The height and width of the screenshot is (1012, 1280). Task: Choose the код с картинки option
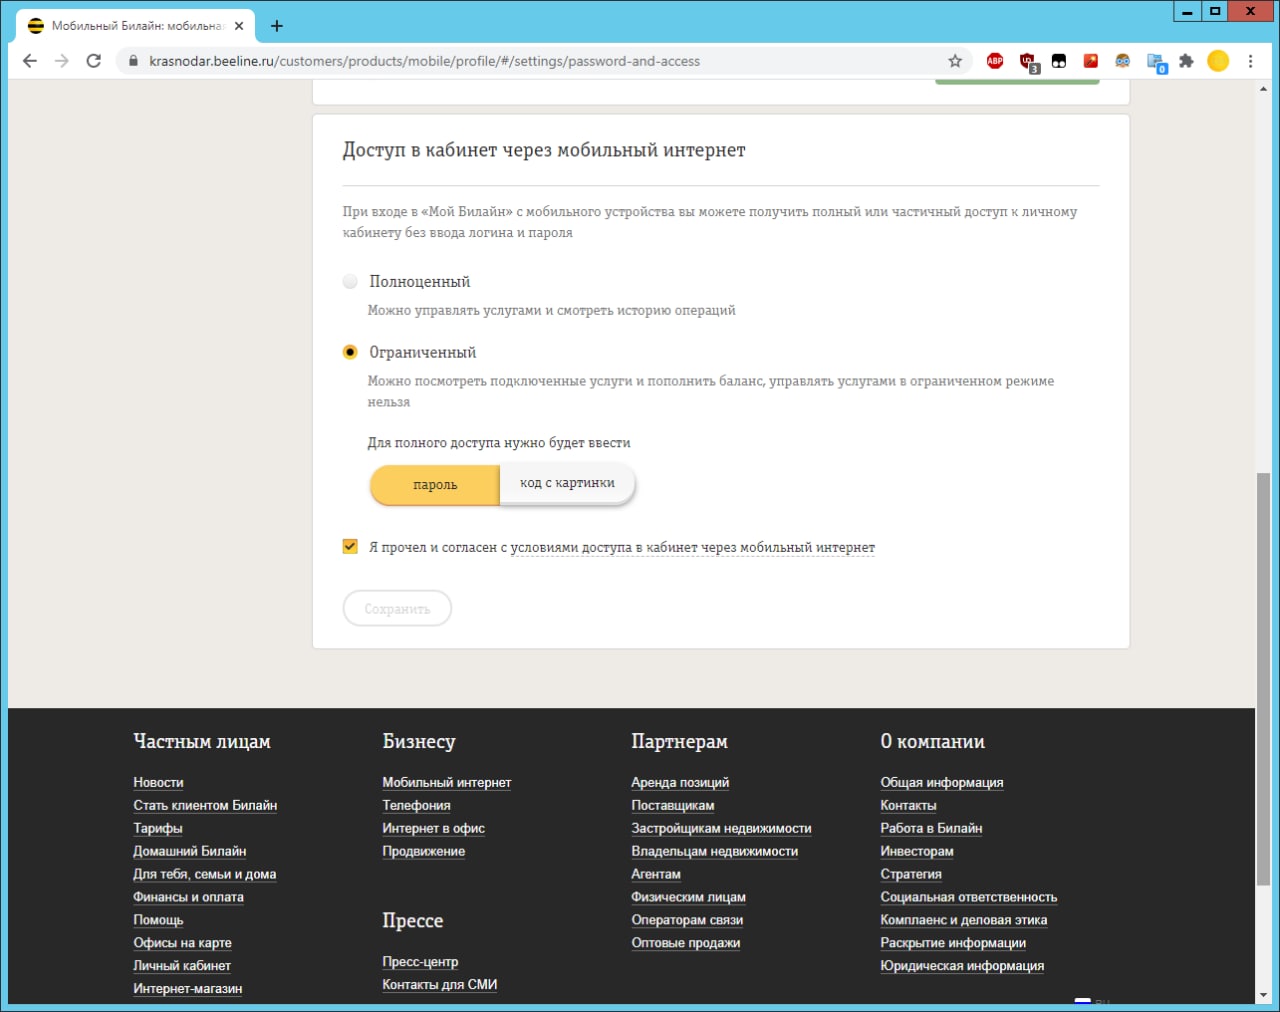click(x=567, y=483)
